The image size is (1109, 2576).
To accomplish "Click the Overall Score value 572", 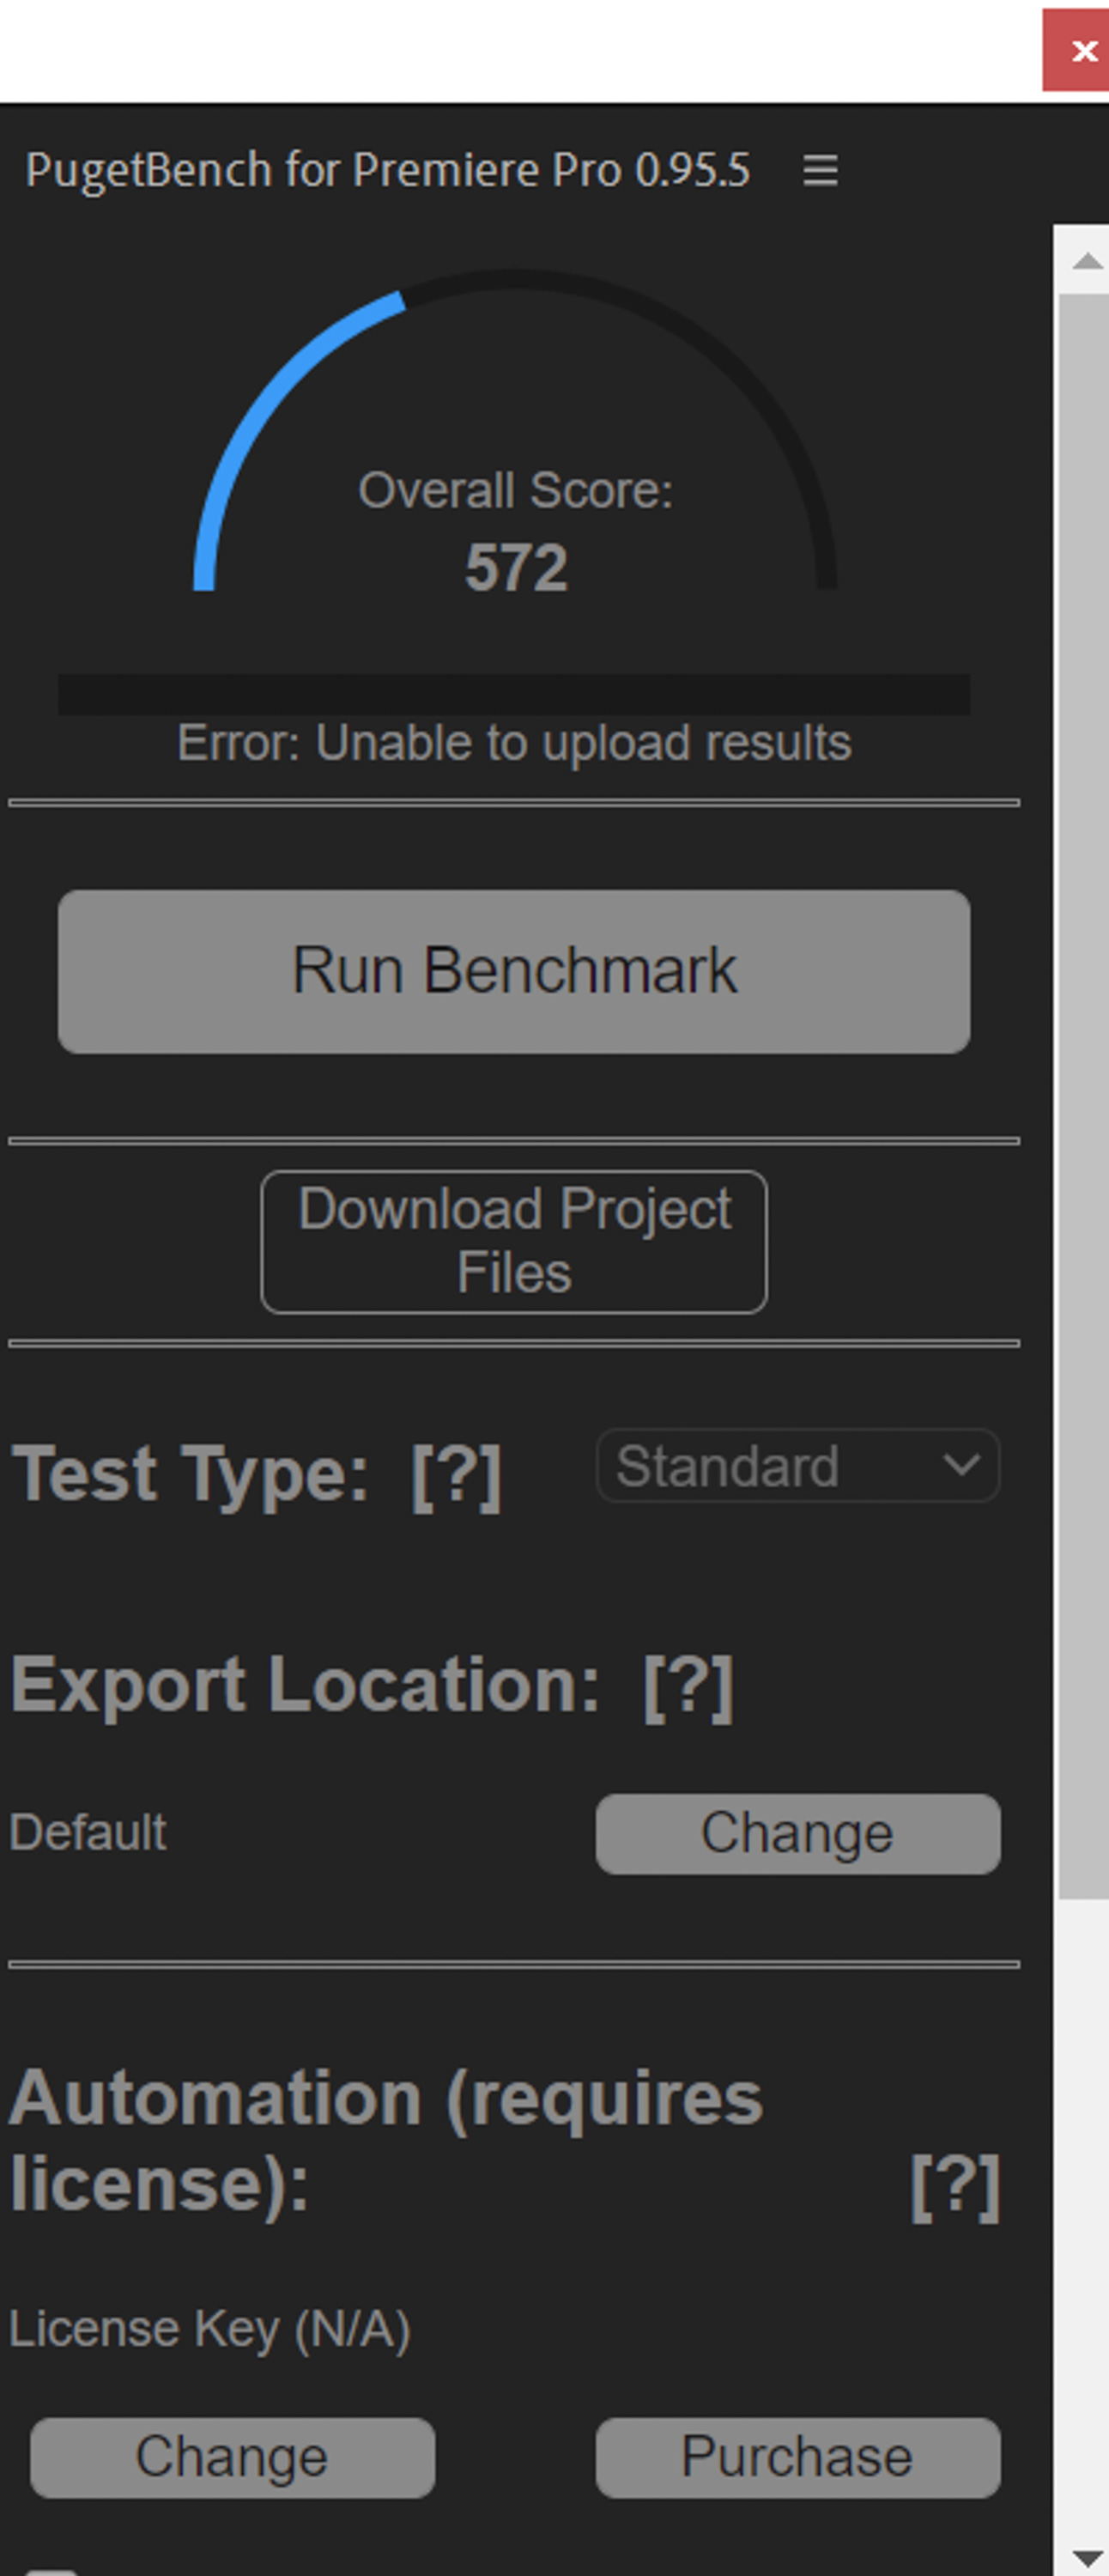I will click(x=516, y=567).
